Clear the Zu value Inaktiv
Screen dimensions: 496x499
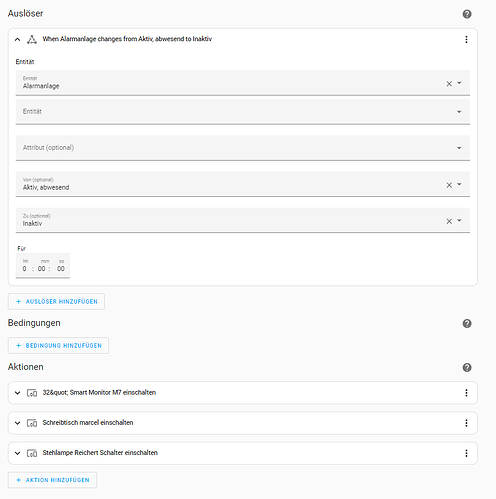pos(449,221)
